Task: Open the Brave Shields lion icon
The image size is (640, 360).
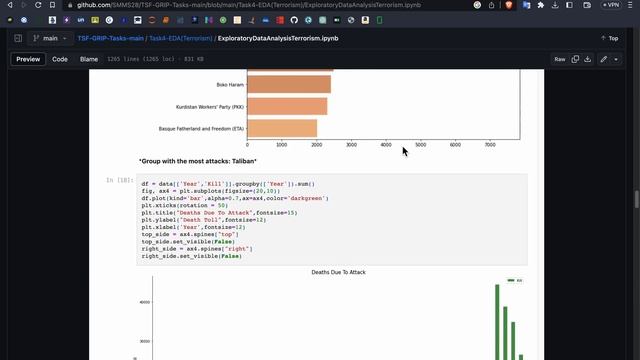Action: point(509,5)
